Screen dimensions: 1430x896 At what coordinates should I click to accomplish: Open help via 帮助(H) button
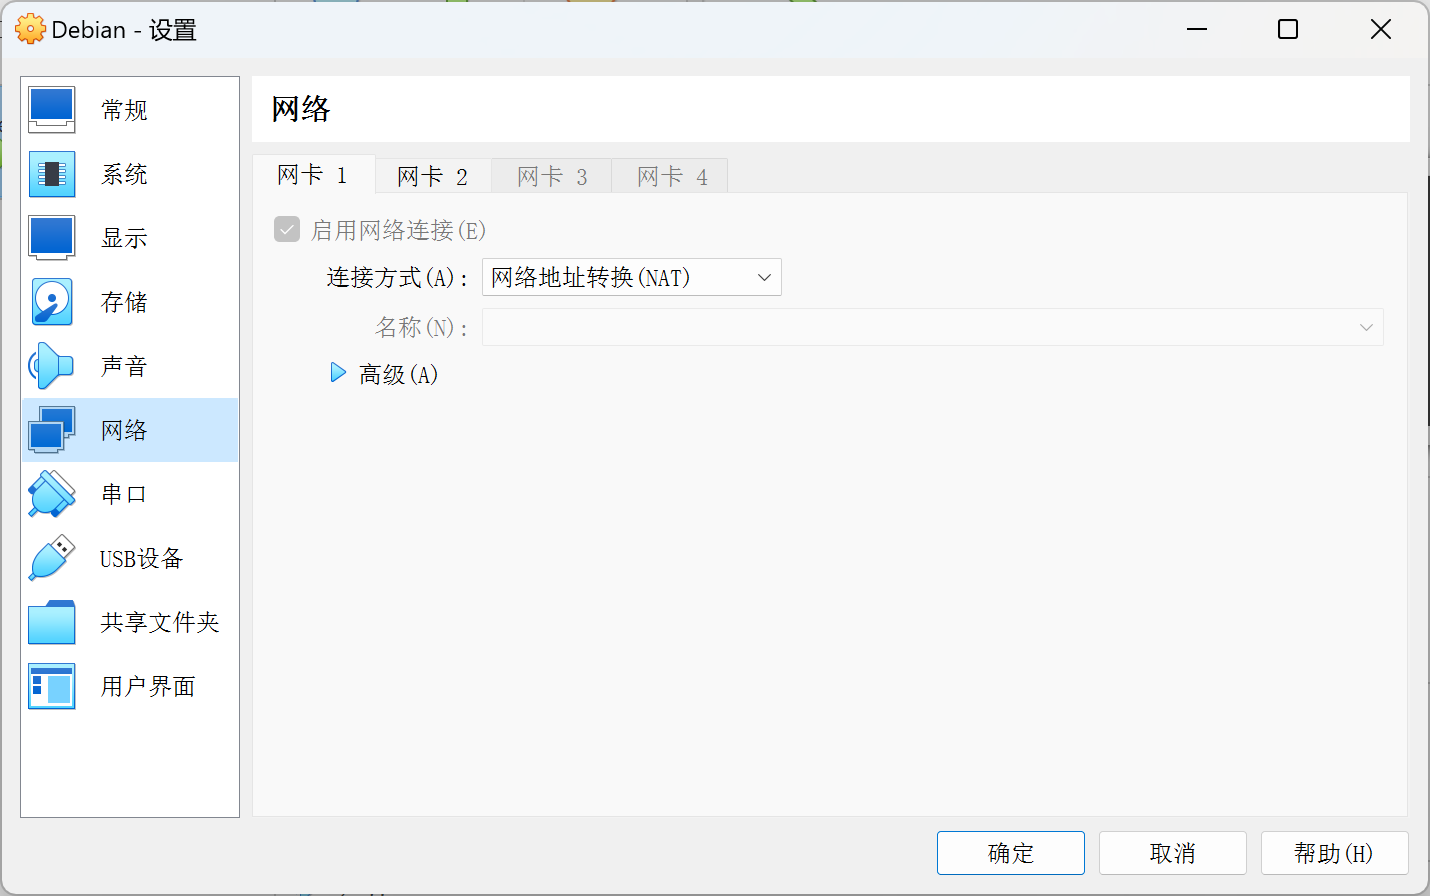coord(1335,853)
